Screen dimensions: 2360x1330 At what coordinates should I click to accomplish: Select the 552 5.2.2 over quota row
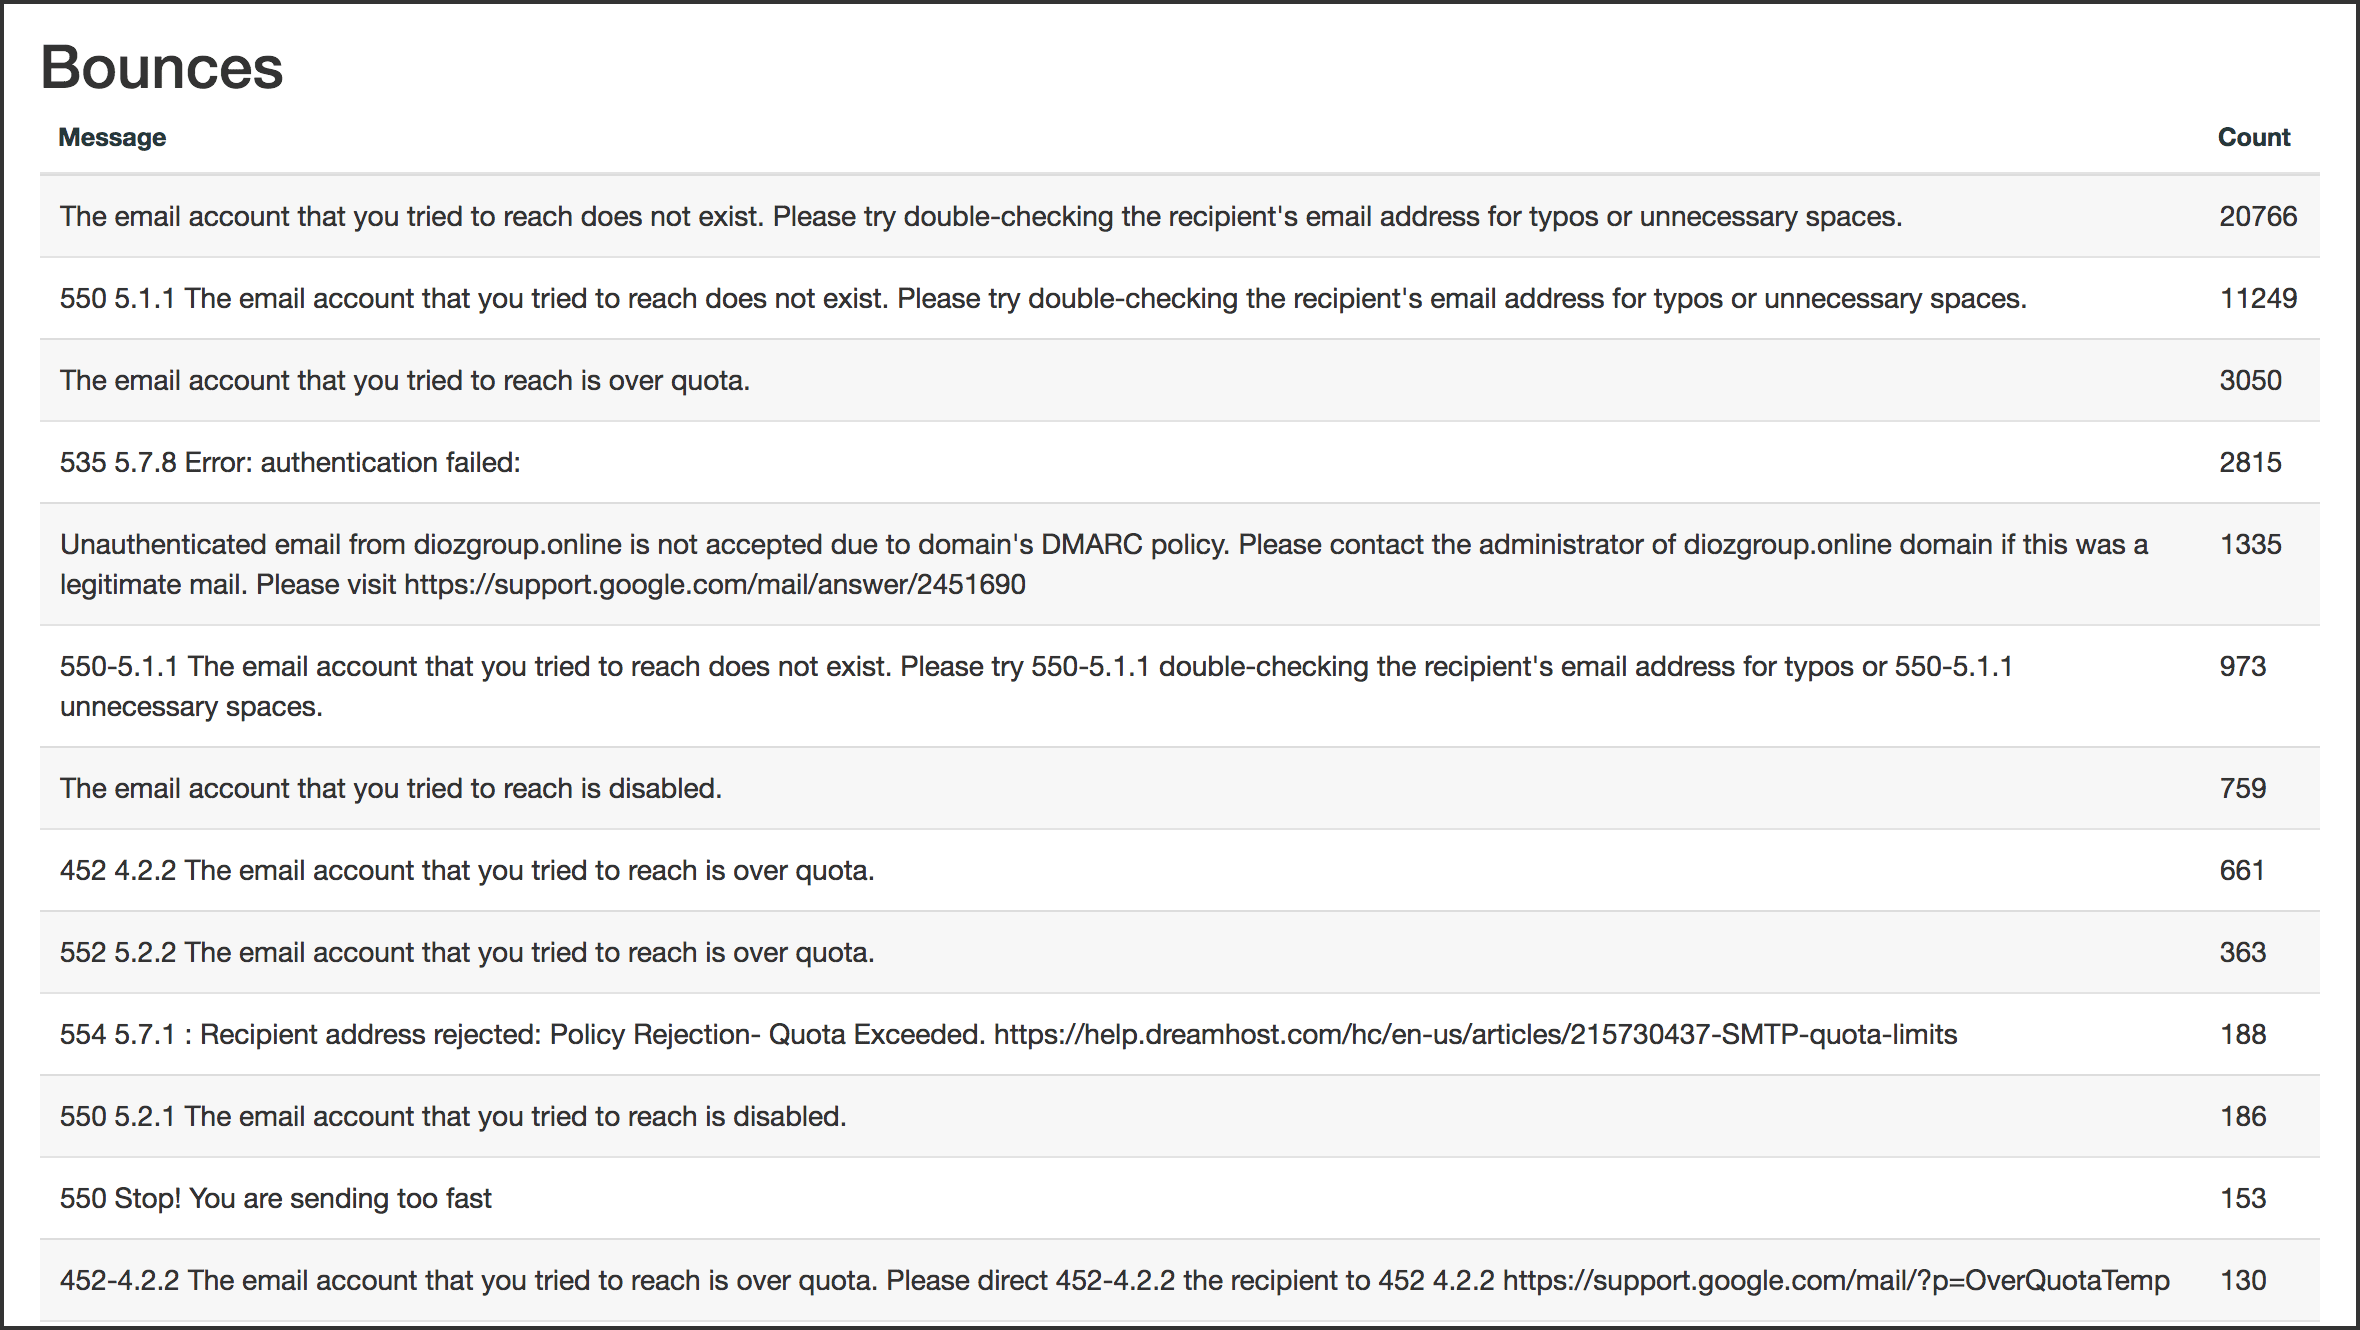point(466,952)
